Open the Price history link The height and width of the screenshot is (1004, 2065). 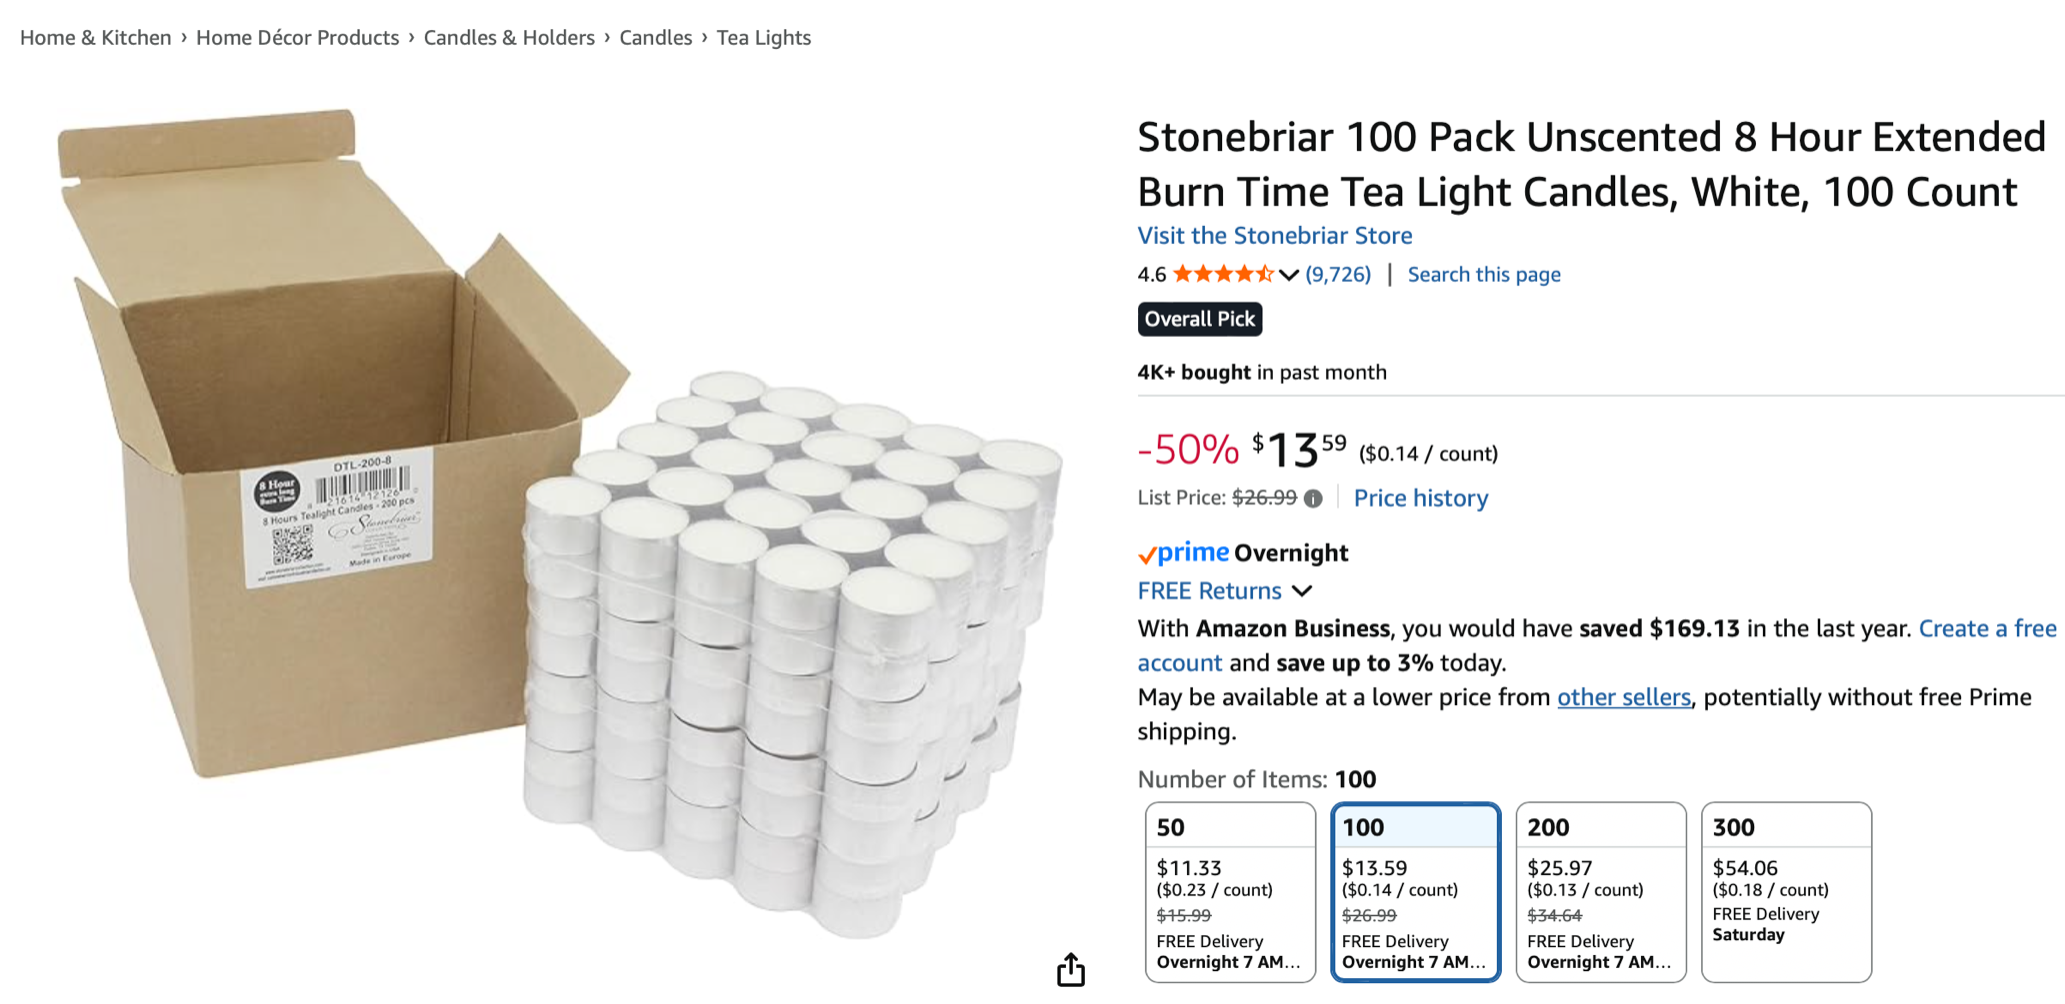(x=1420, y=498)
